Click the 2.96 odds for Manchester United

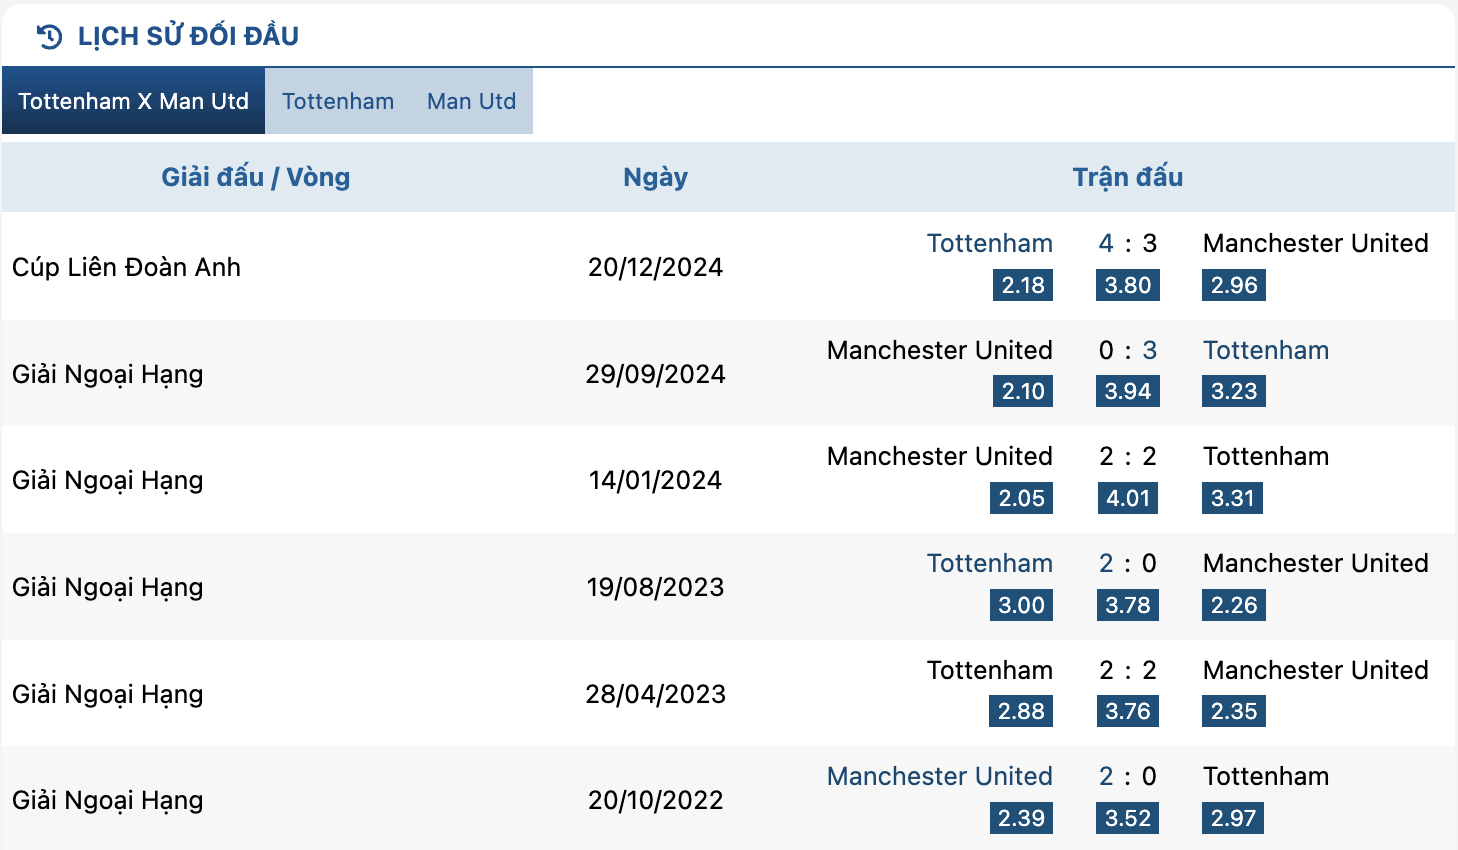pos(1234,285)
